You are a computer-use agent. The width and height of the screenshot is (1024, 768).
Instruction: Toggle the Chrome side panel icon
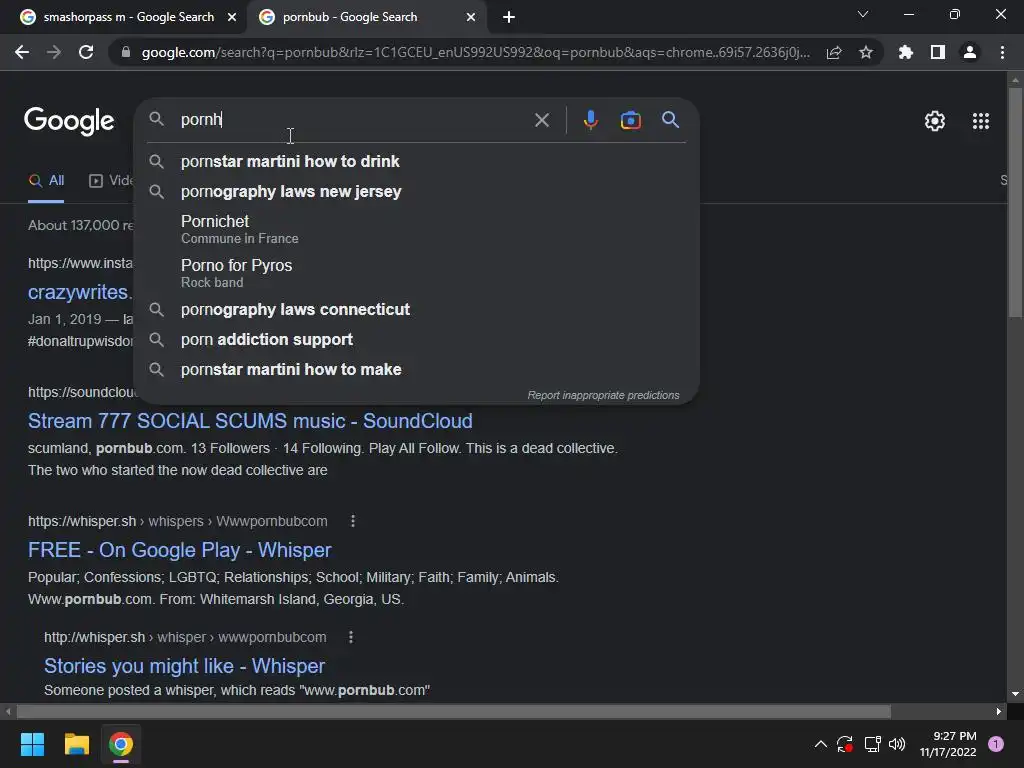click(938, 52)
